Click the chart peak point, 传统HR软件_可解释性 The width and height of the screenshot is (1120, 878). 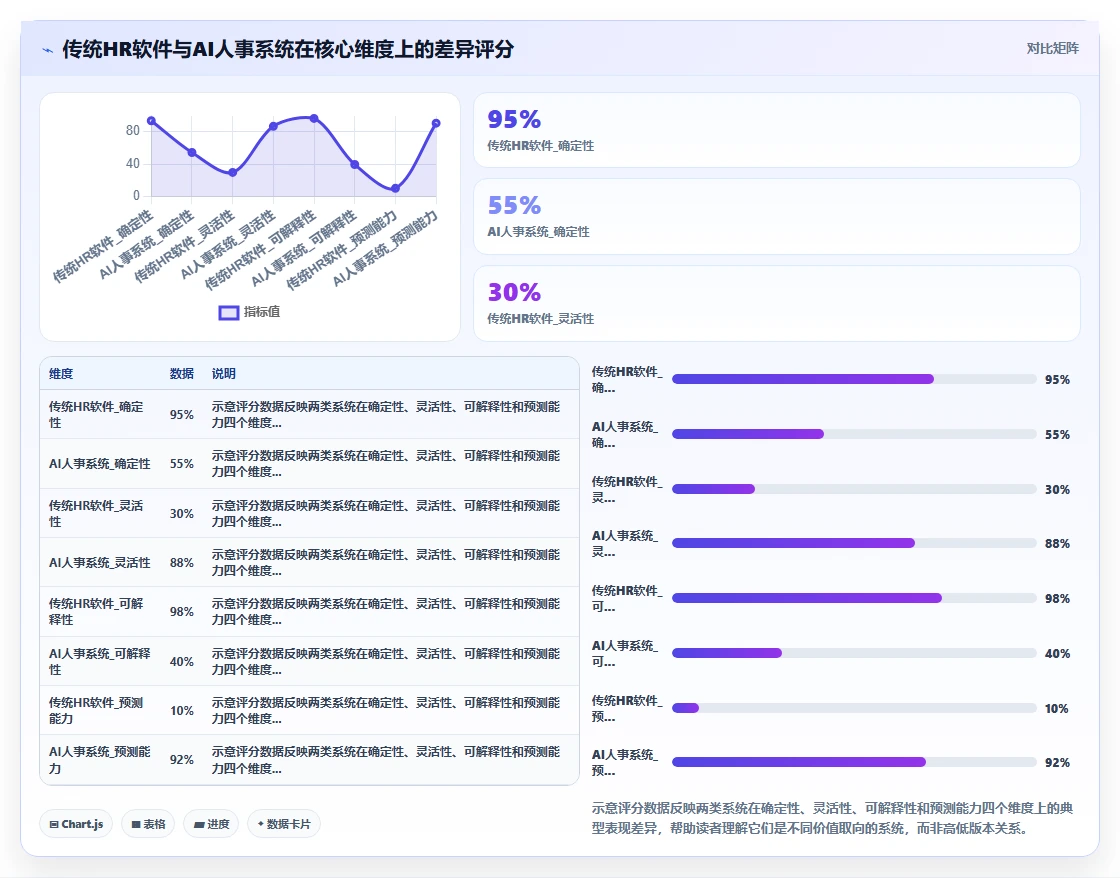314,118
